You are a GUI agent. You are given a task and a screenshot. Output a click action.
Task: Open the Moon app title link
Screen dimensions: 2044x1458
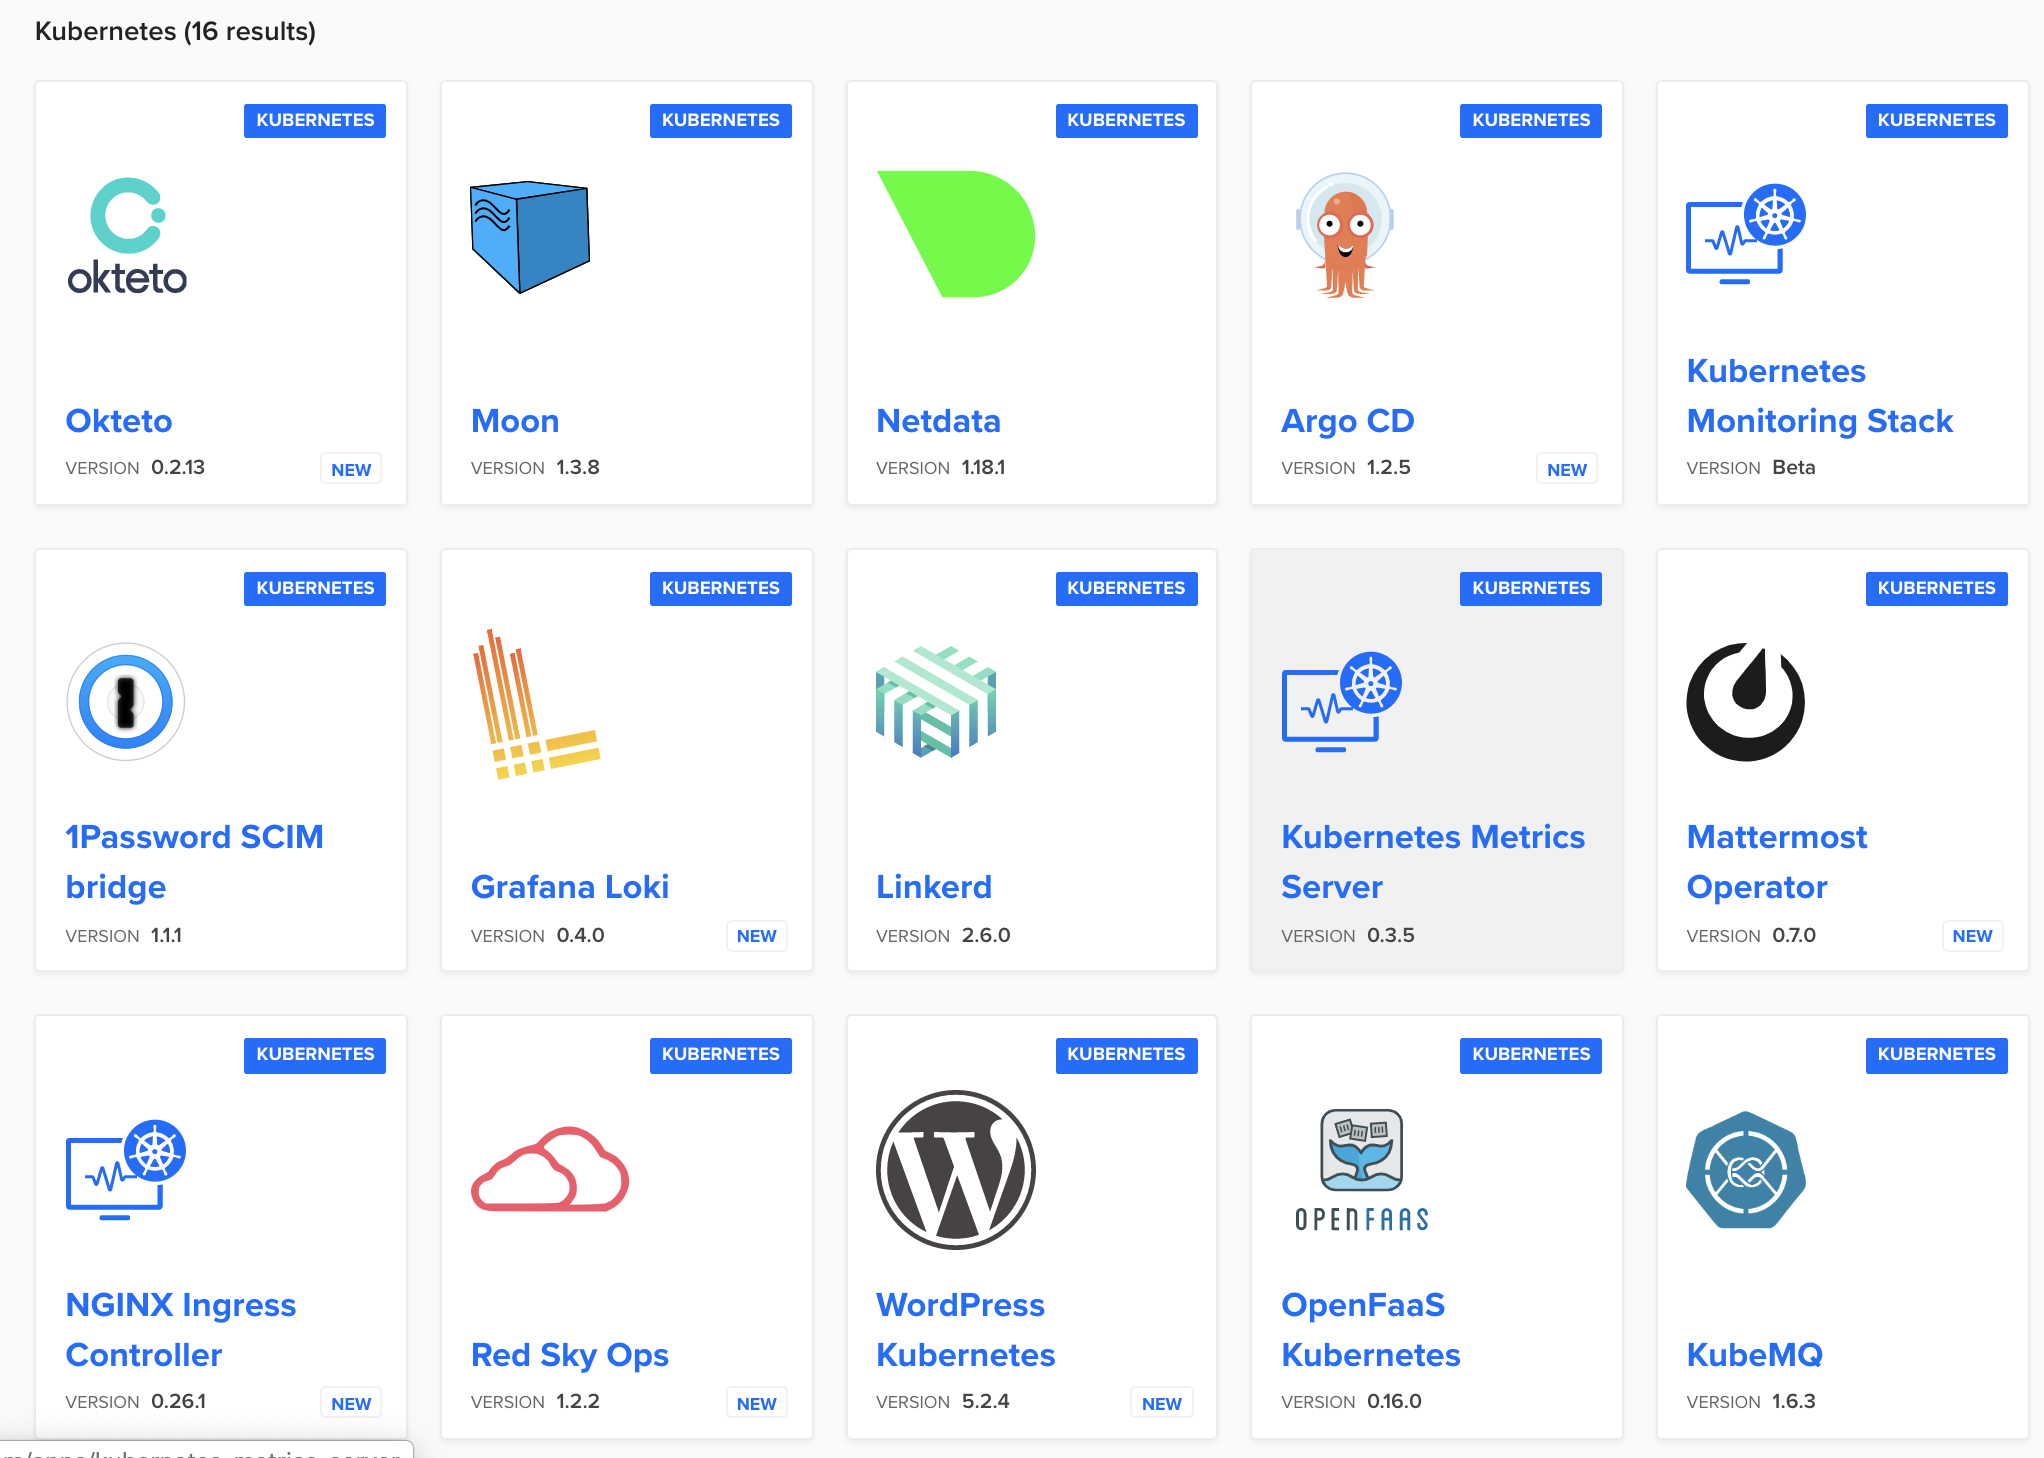point(515,421)
